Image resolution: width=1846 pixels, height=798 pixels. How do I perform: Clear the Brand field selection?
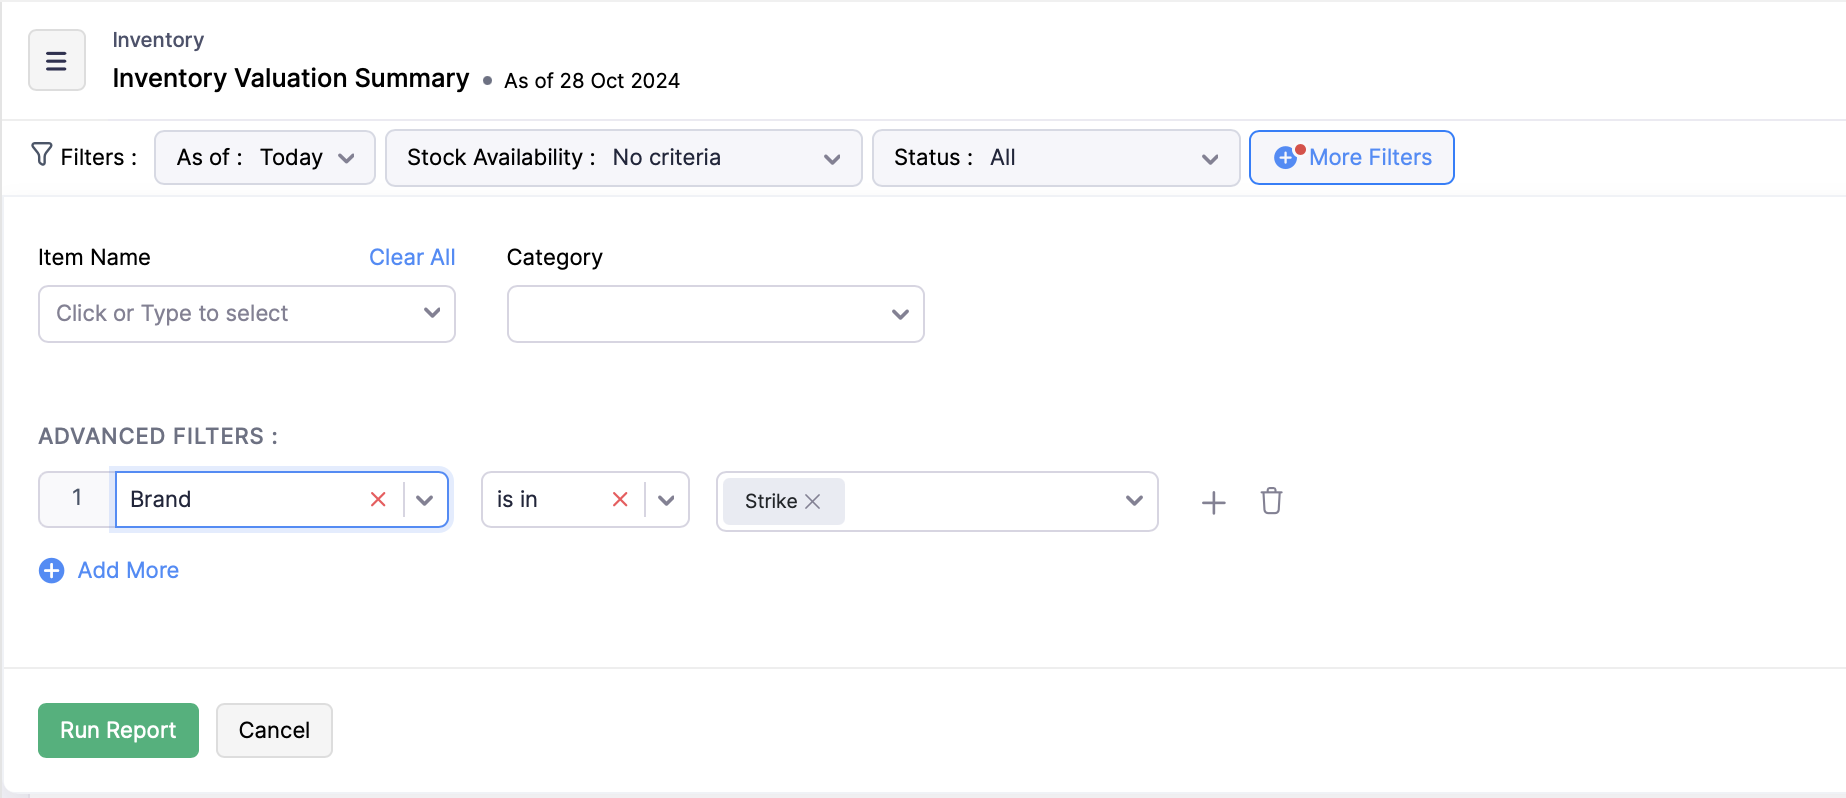point(378,499)
